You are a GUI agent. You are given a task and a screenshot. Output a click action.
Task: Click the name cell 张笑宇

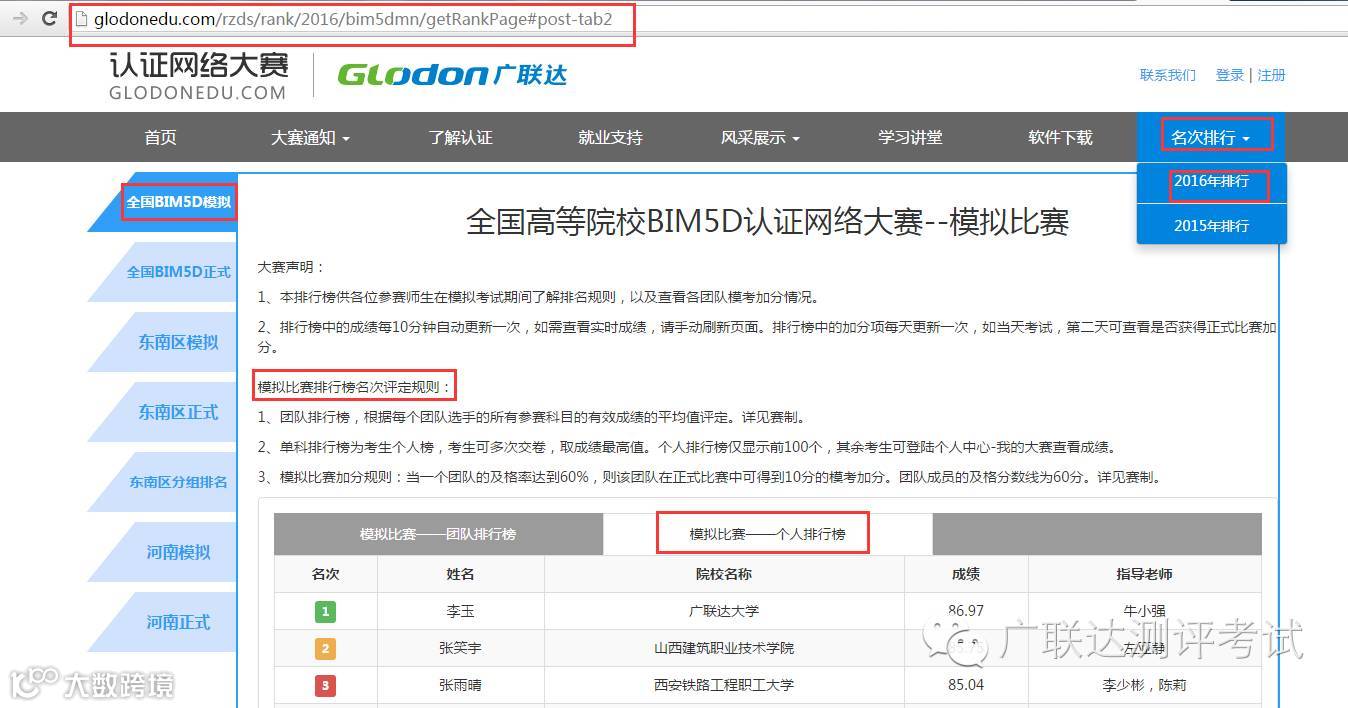coord(460,648)
